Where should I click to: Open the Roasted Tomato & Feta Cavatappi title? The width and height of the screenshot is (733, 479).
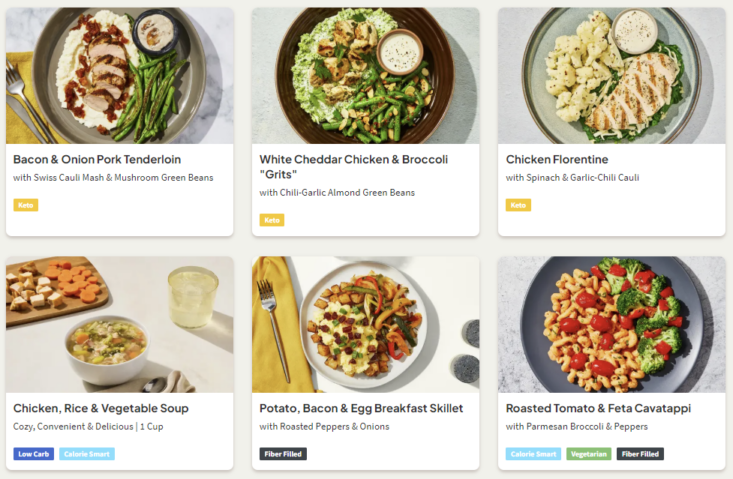(x=598, y=408)
